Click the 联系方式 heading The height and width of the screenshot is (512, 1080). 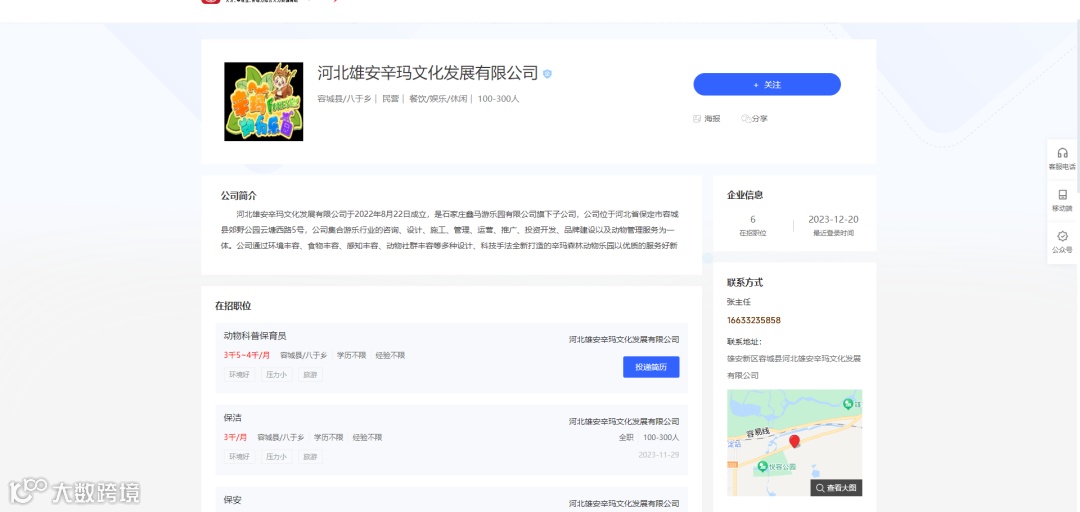[x=745, y=283]
